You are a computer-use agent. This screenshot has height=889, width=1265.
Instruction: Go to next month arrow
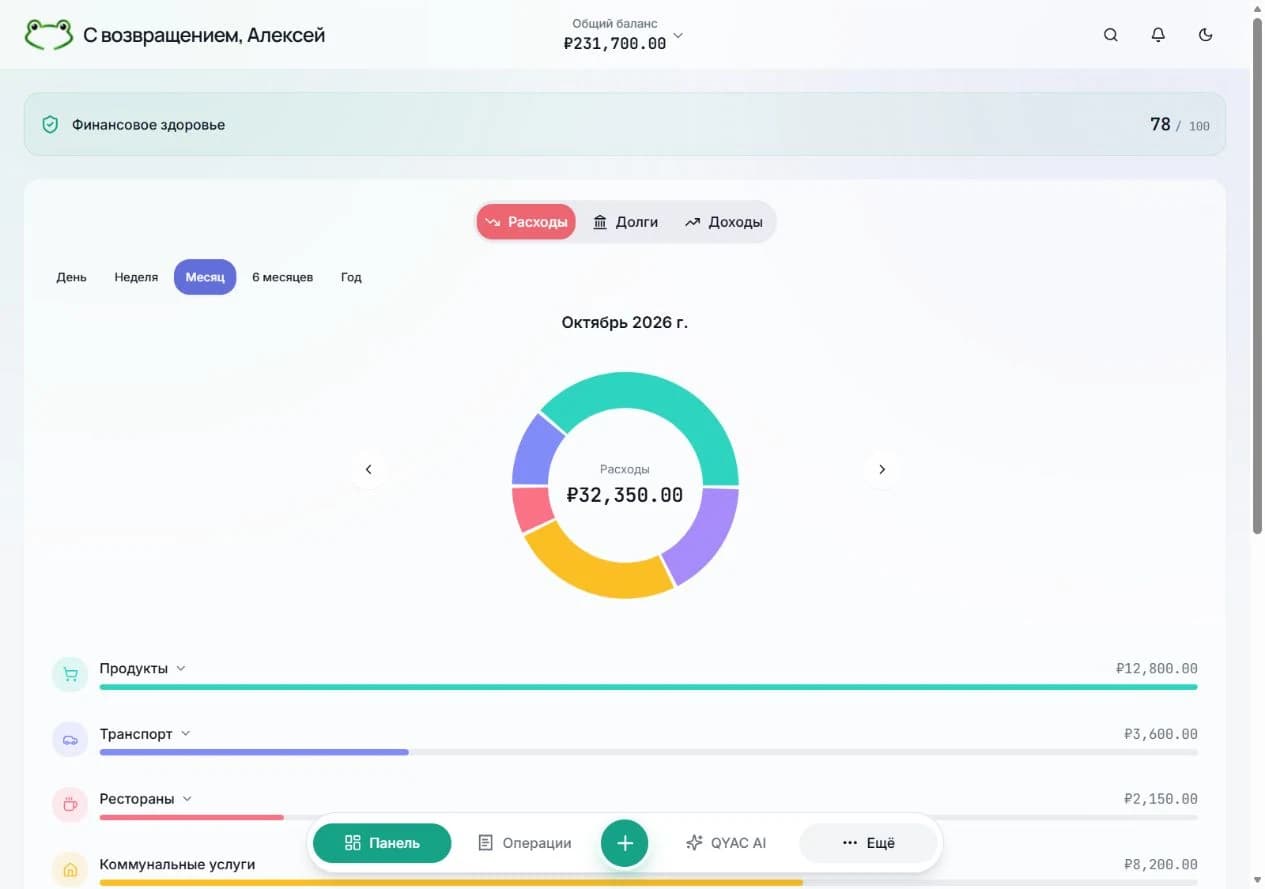[882, 469]
